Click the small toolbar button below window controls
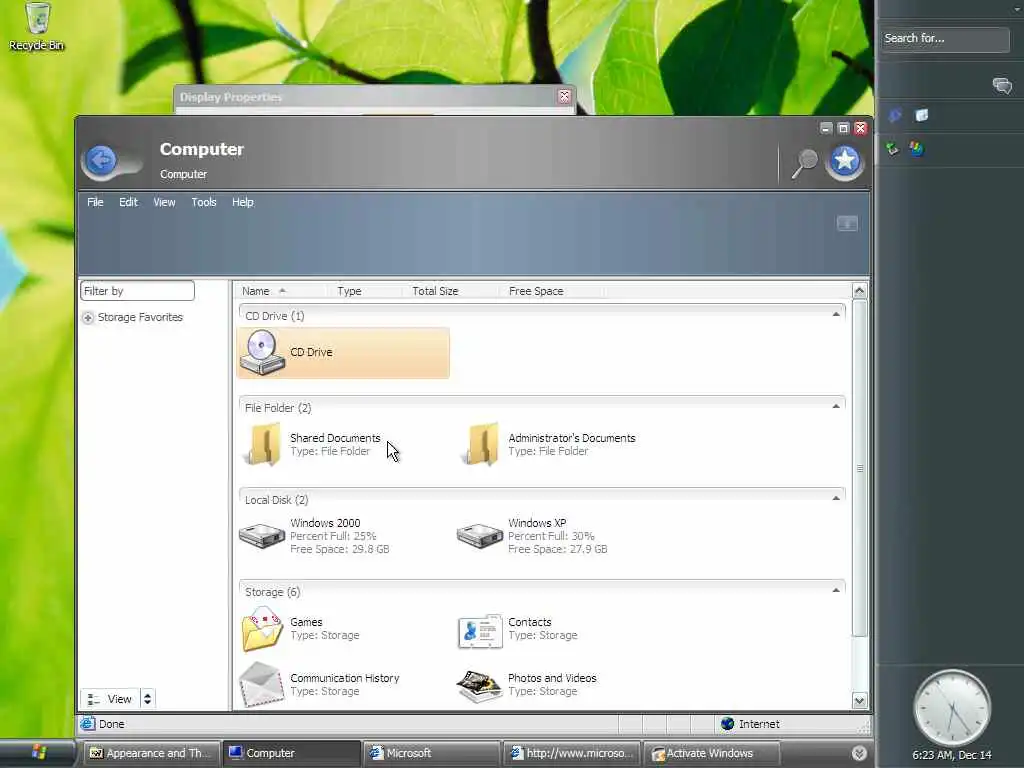Image resolution: width=1024 pixels, height=768 pixels. [x=847, y=223]
